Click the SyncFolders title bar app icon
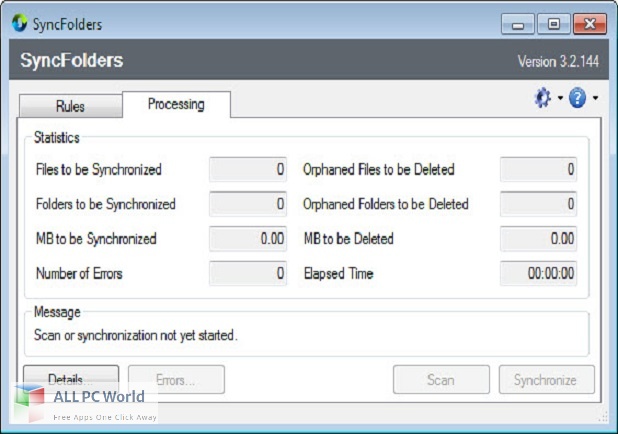The image size is (618, 434). coord(19,23)
